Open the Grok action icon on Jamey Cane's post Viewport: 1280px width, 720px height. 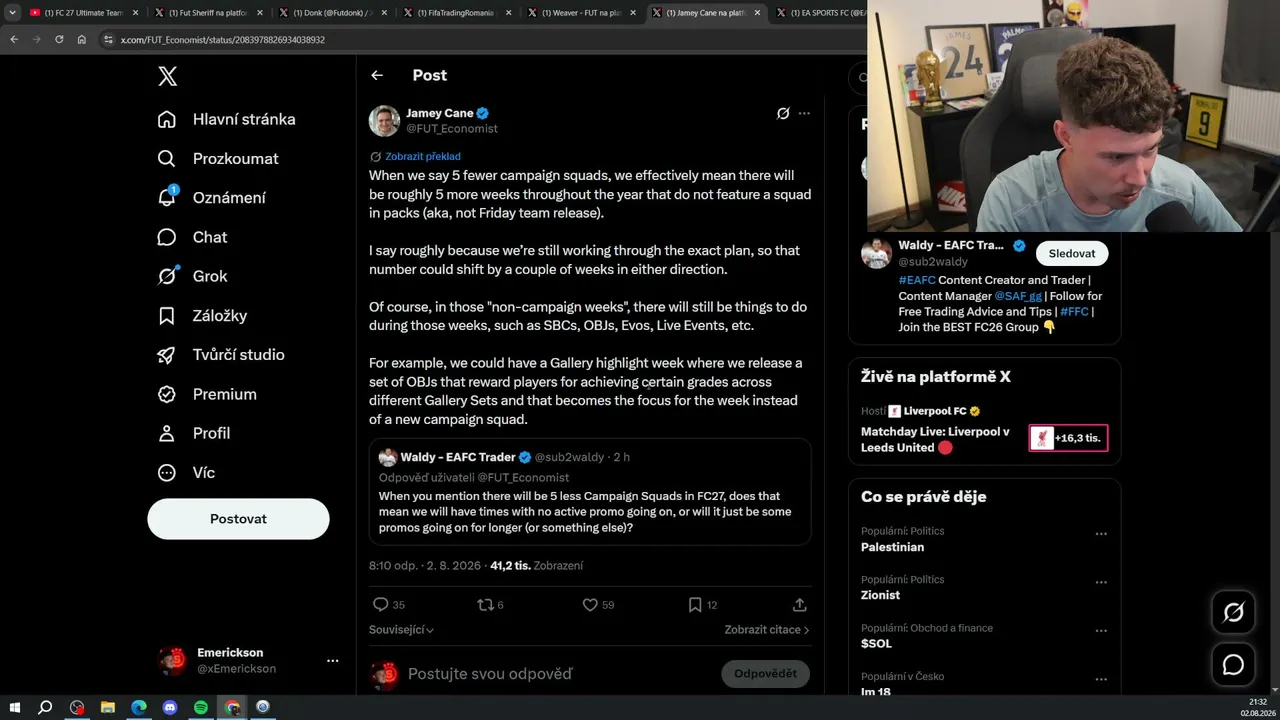tap(783, 113)
